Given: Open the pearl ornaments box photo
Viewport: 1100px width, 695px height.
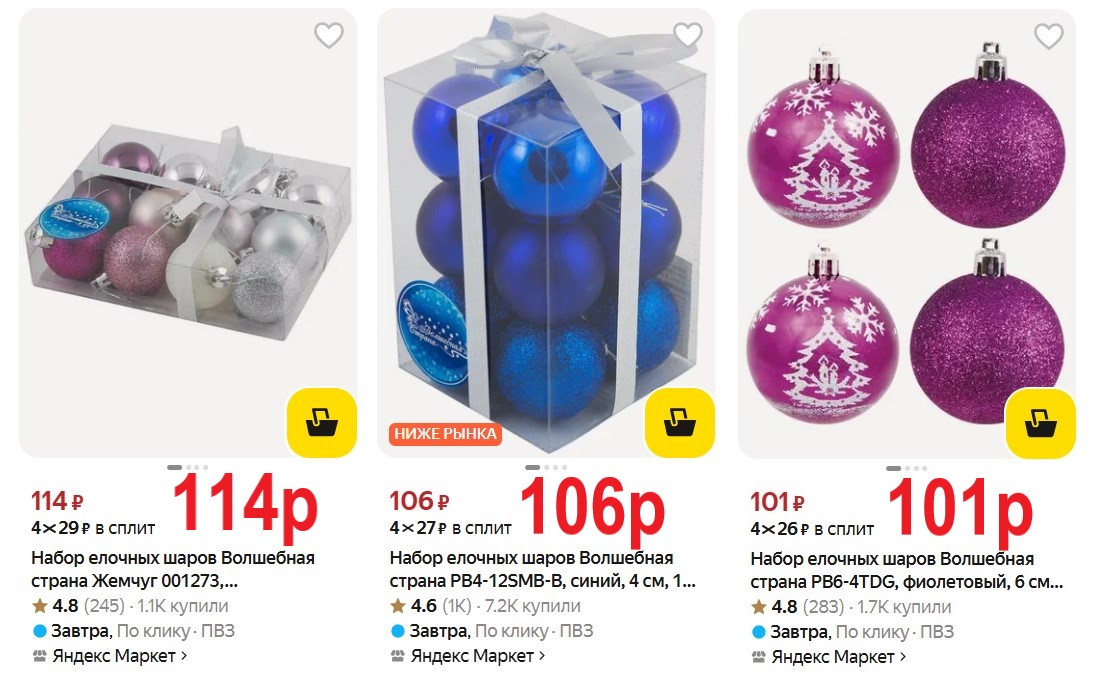Looking at the screenshot, I should tap(187, 233).
